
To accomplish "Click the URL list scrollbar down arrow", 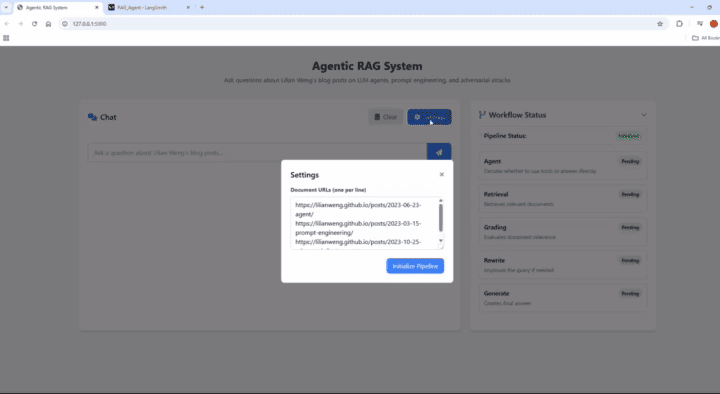I will click(x=441, y=241).
